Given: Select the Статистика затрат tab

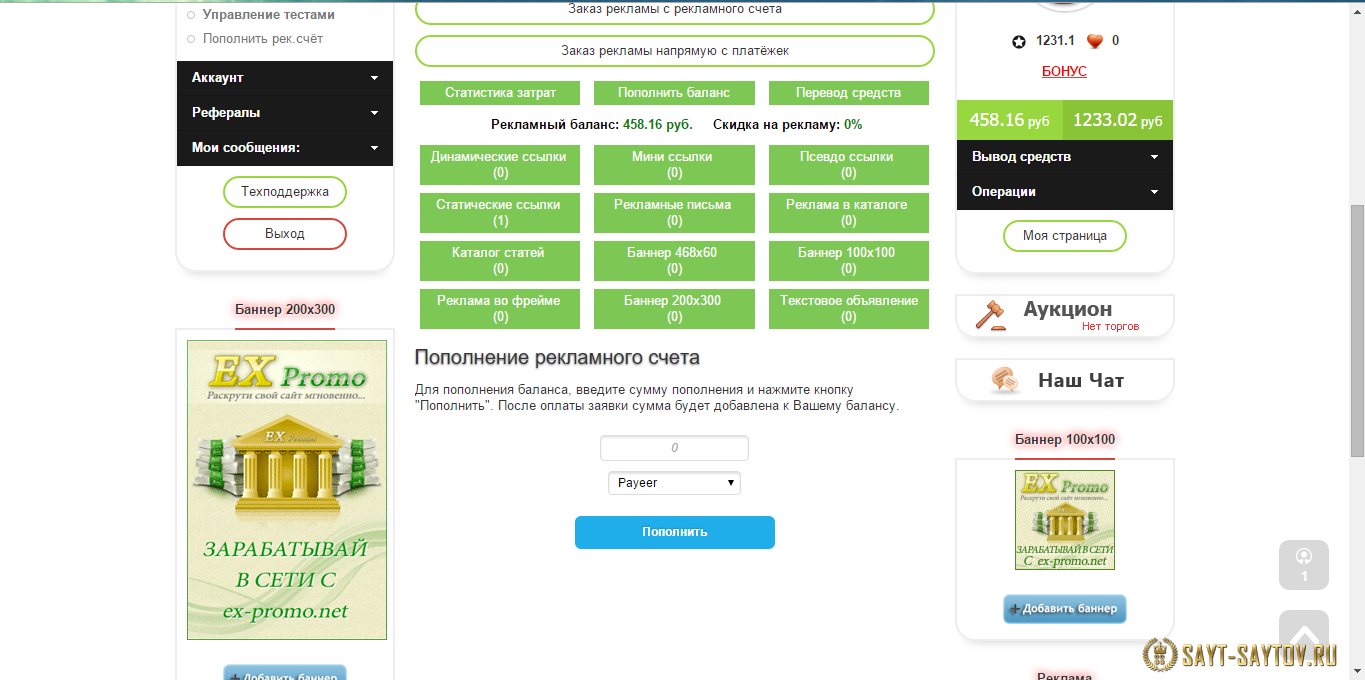Looking at the screenshot, I should click(500, 93).
